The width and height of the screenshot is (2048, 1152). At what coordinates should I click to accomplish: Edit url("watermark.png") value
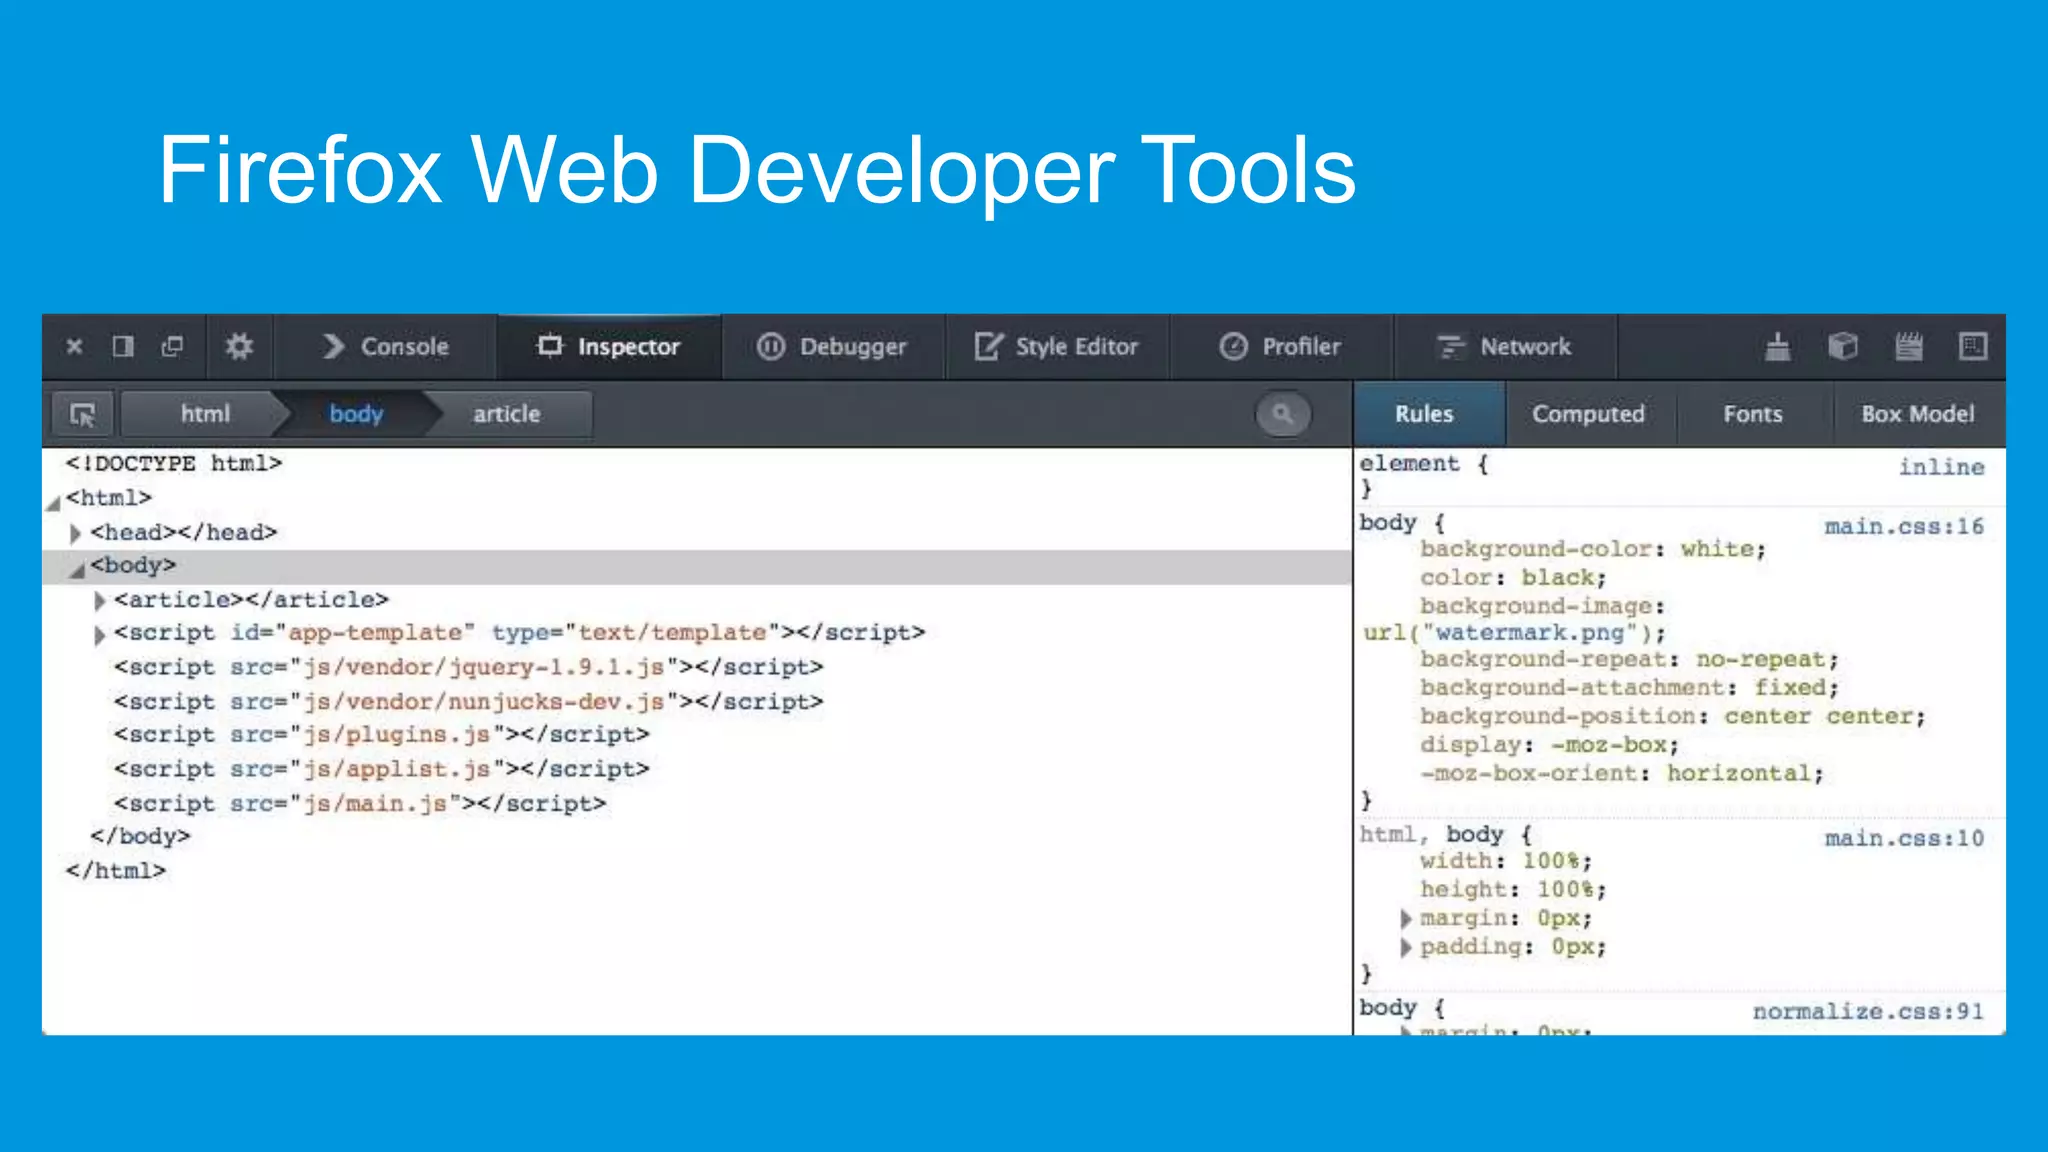[x=1507, y=633]
